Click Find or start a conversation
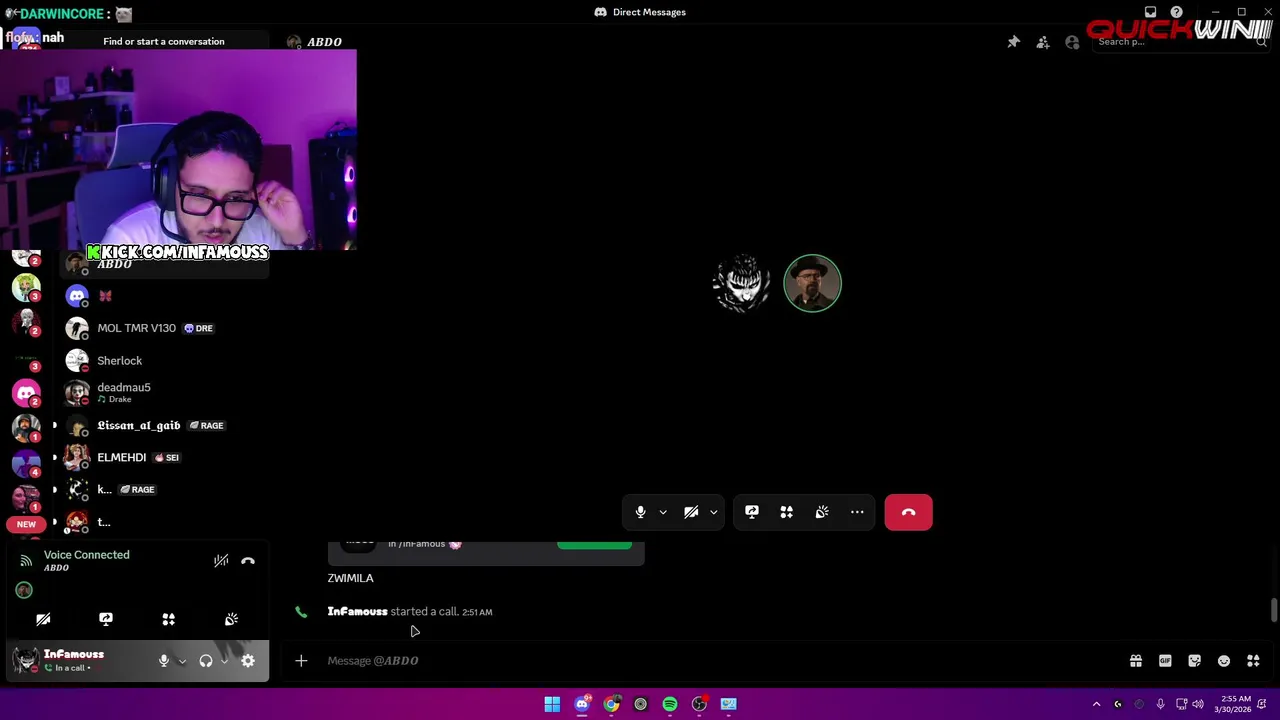1280x720 pixels. click(x=163, y=42)
